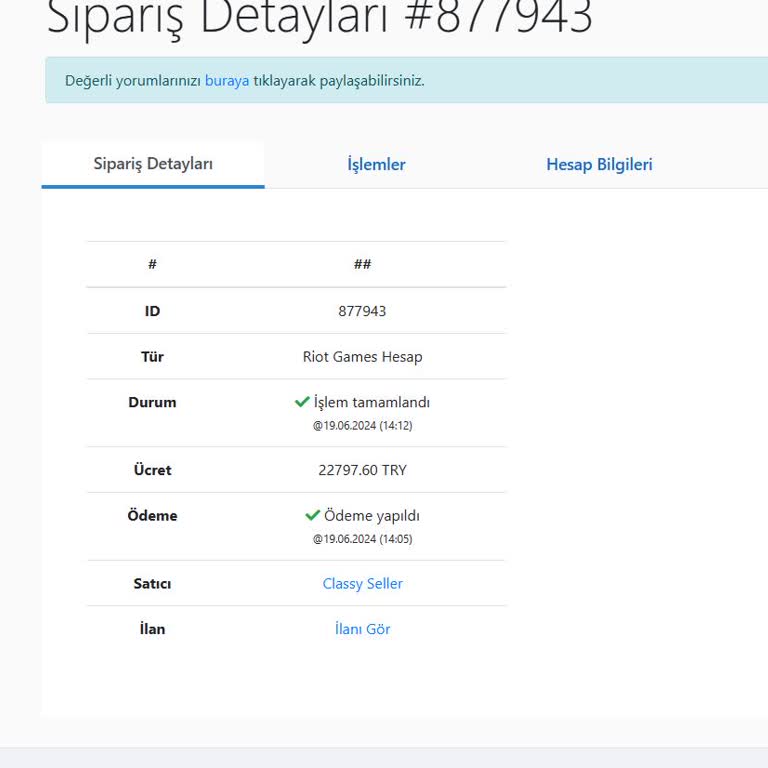Open the Classy Seller profile link
This screenshot has width=768, height=768.
pos(362,584)
